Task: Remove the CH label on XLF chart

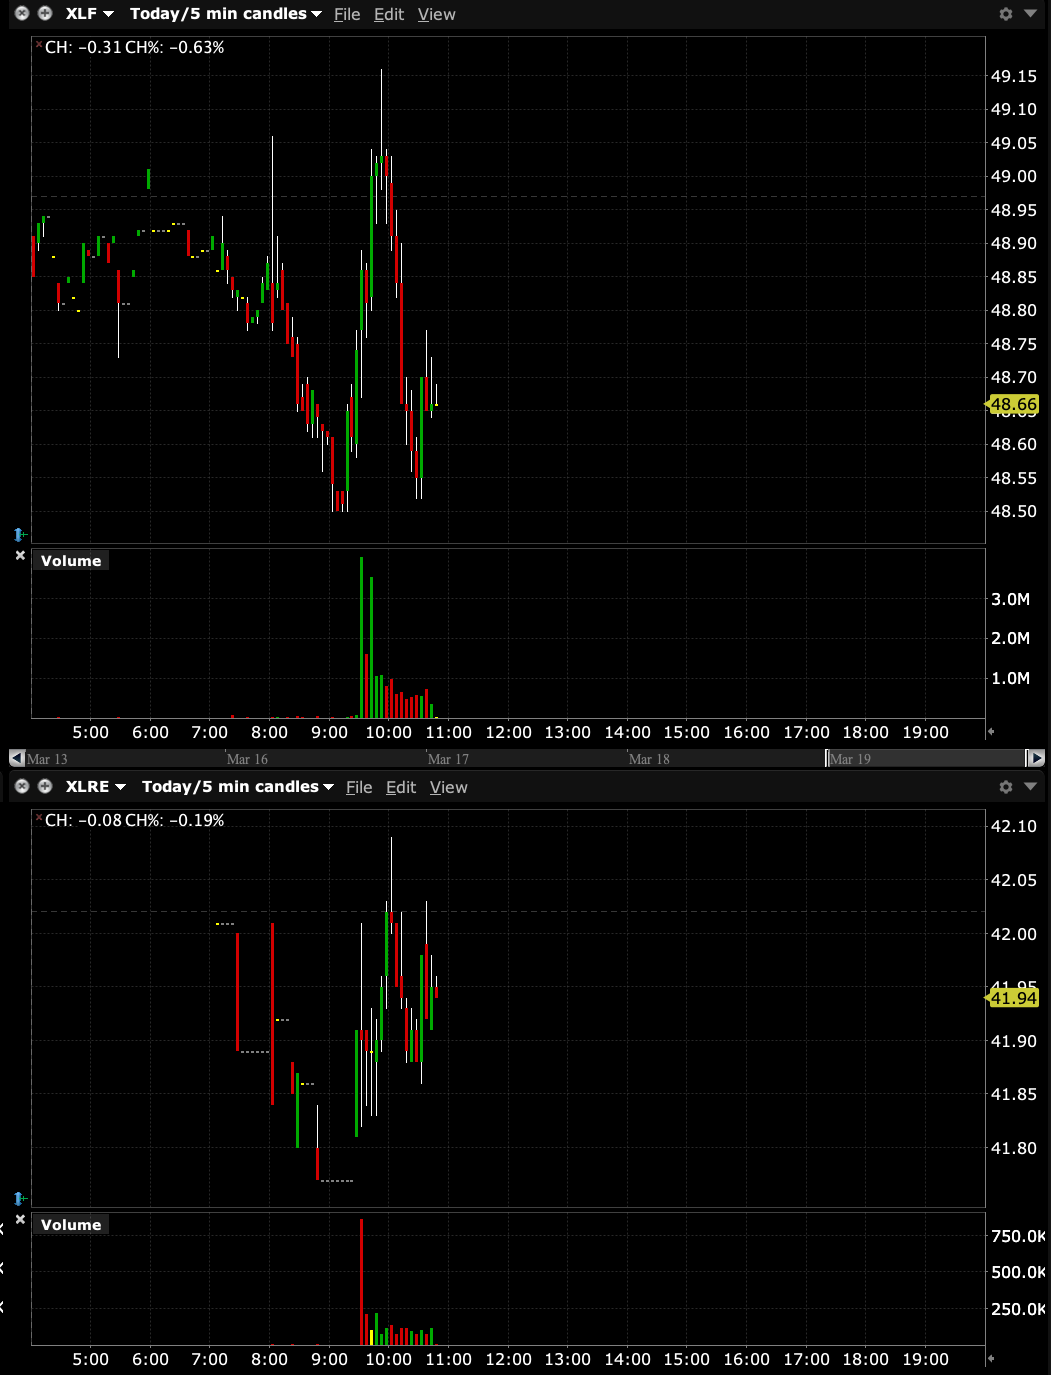Action: 39,45
